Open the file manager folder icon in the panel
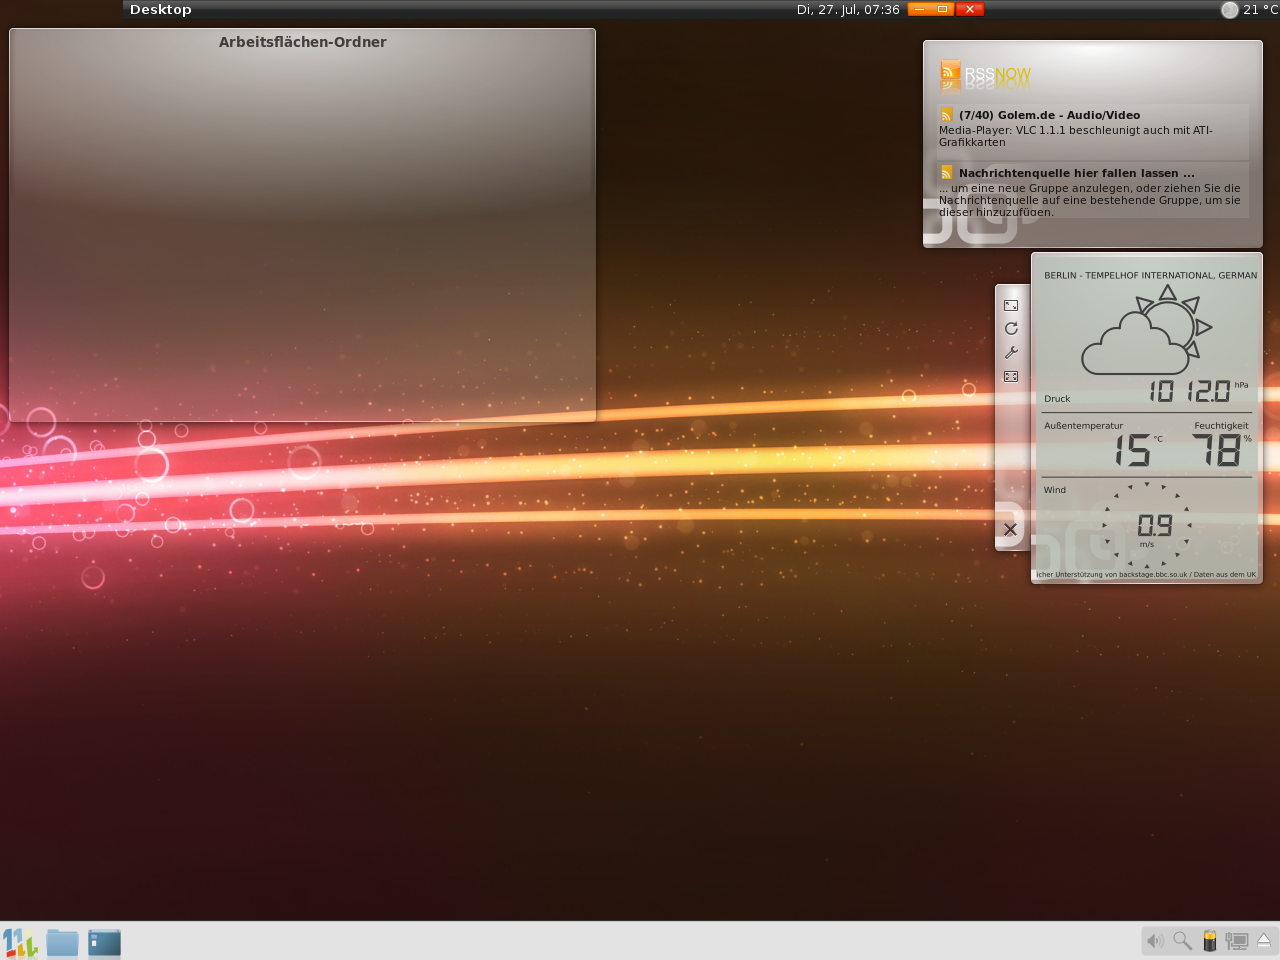This screenshot has height=960, width=1280. [x=62, y=942]
